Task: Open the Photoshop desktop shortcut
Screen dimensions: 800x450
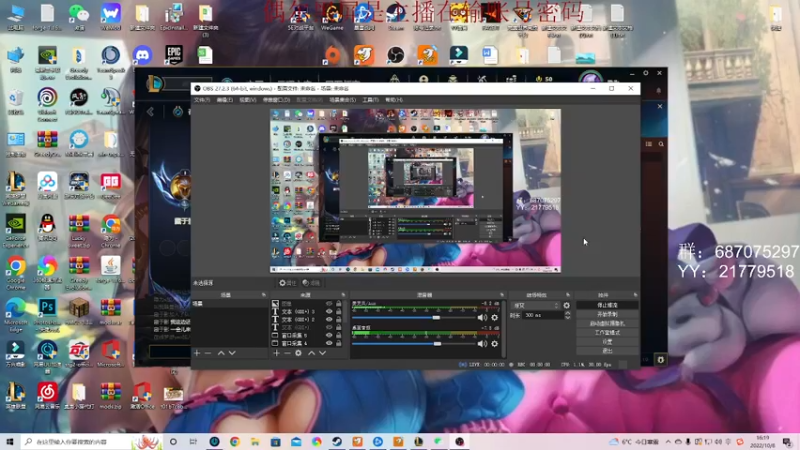Action: pyautogui.click(x=47, y=312)
